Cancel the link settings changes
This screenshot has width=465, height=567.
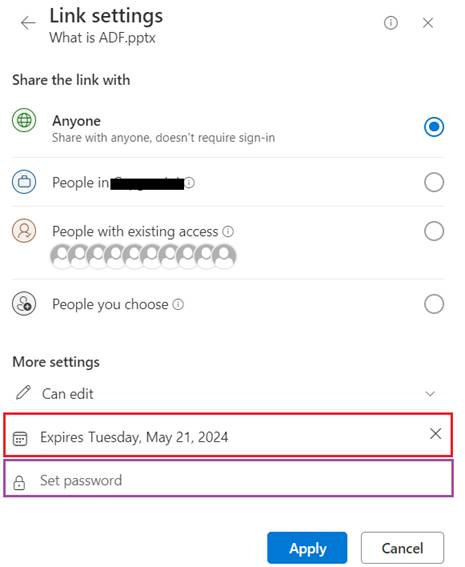click(402, 548)
